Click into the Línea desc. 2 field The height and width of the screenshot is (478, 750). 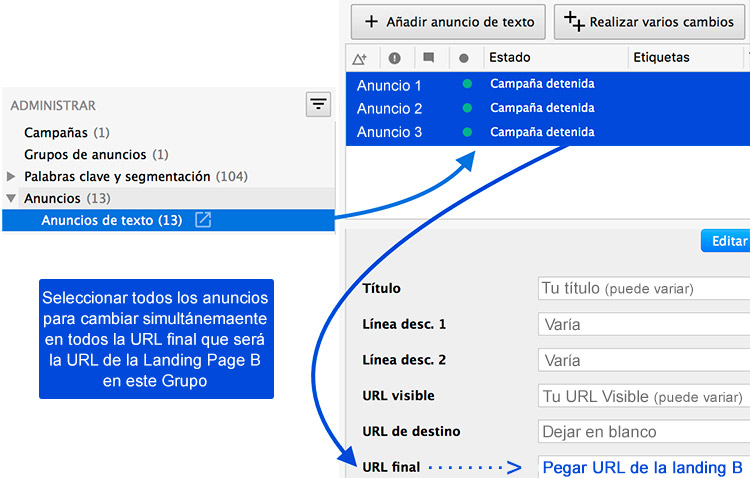pyautogui.click(x=644, y=360)
